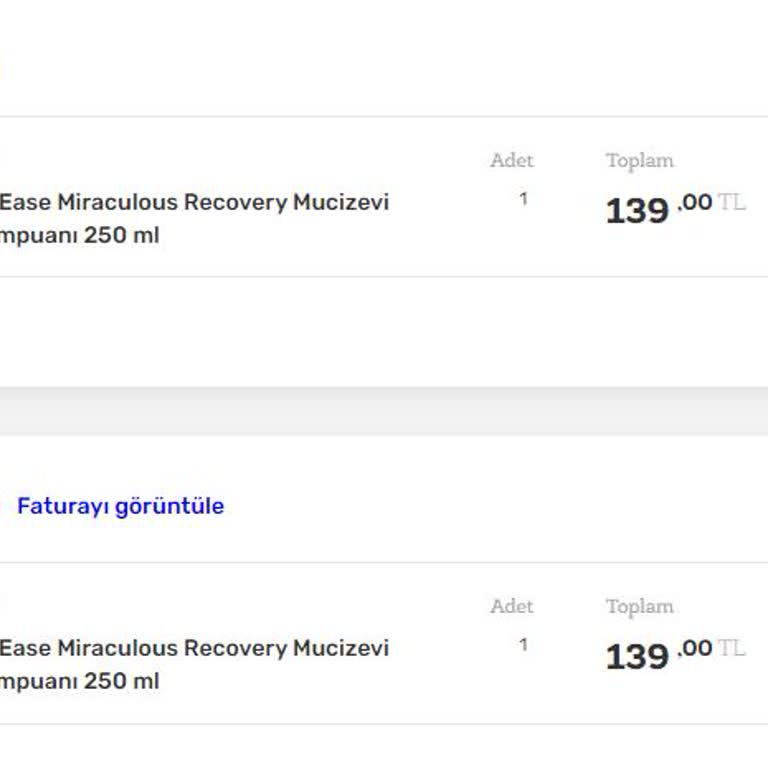Click the TL currency label in second order

click(731, 648)
